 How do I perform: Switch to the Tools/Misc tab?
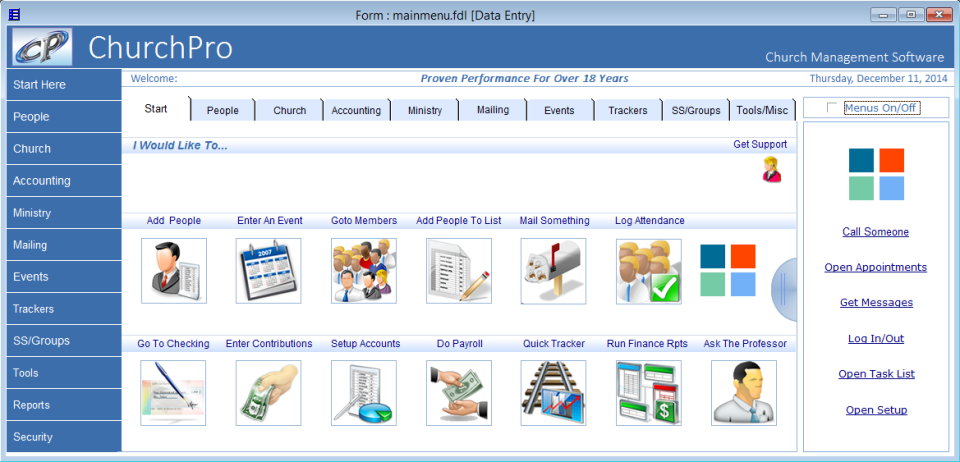(762, 111)
